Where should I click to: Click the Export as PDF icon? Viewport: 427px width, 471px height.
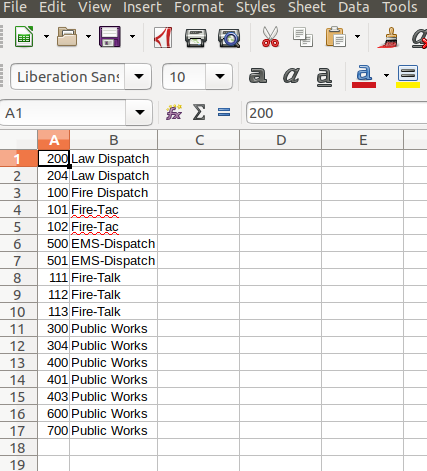click(x=163, y=37)
